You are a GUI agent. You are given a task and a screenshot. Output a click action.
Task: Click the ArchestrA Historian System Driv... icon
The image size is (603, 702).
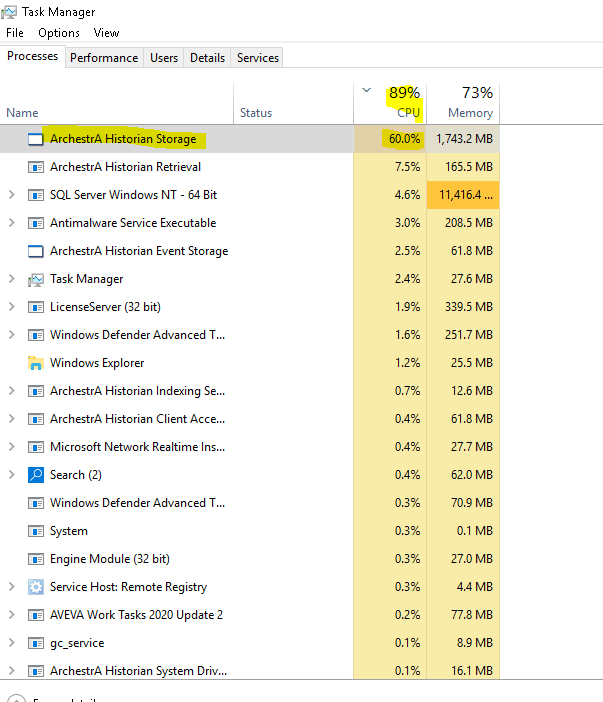[x=35, y=671]
